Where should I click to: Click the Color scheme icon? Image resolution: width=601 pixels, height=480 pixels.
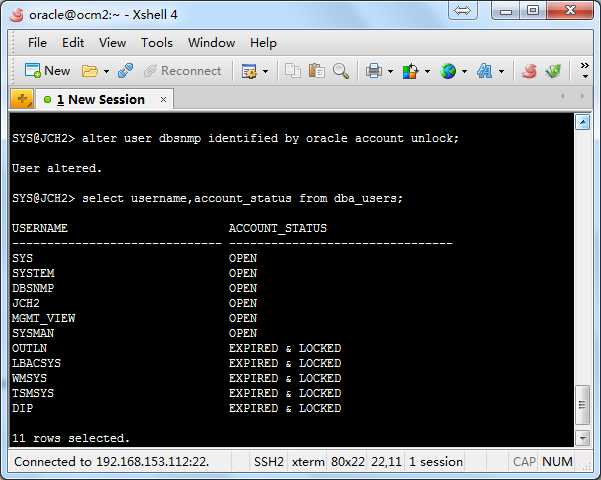410,71
